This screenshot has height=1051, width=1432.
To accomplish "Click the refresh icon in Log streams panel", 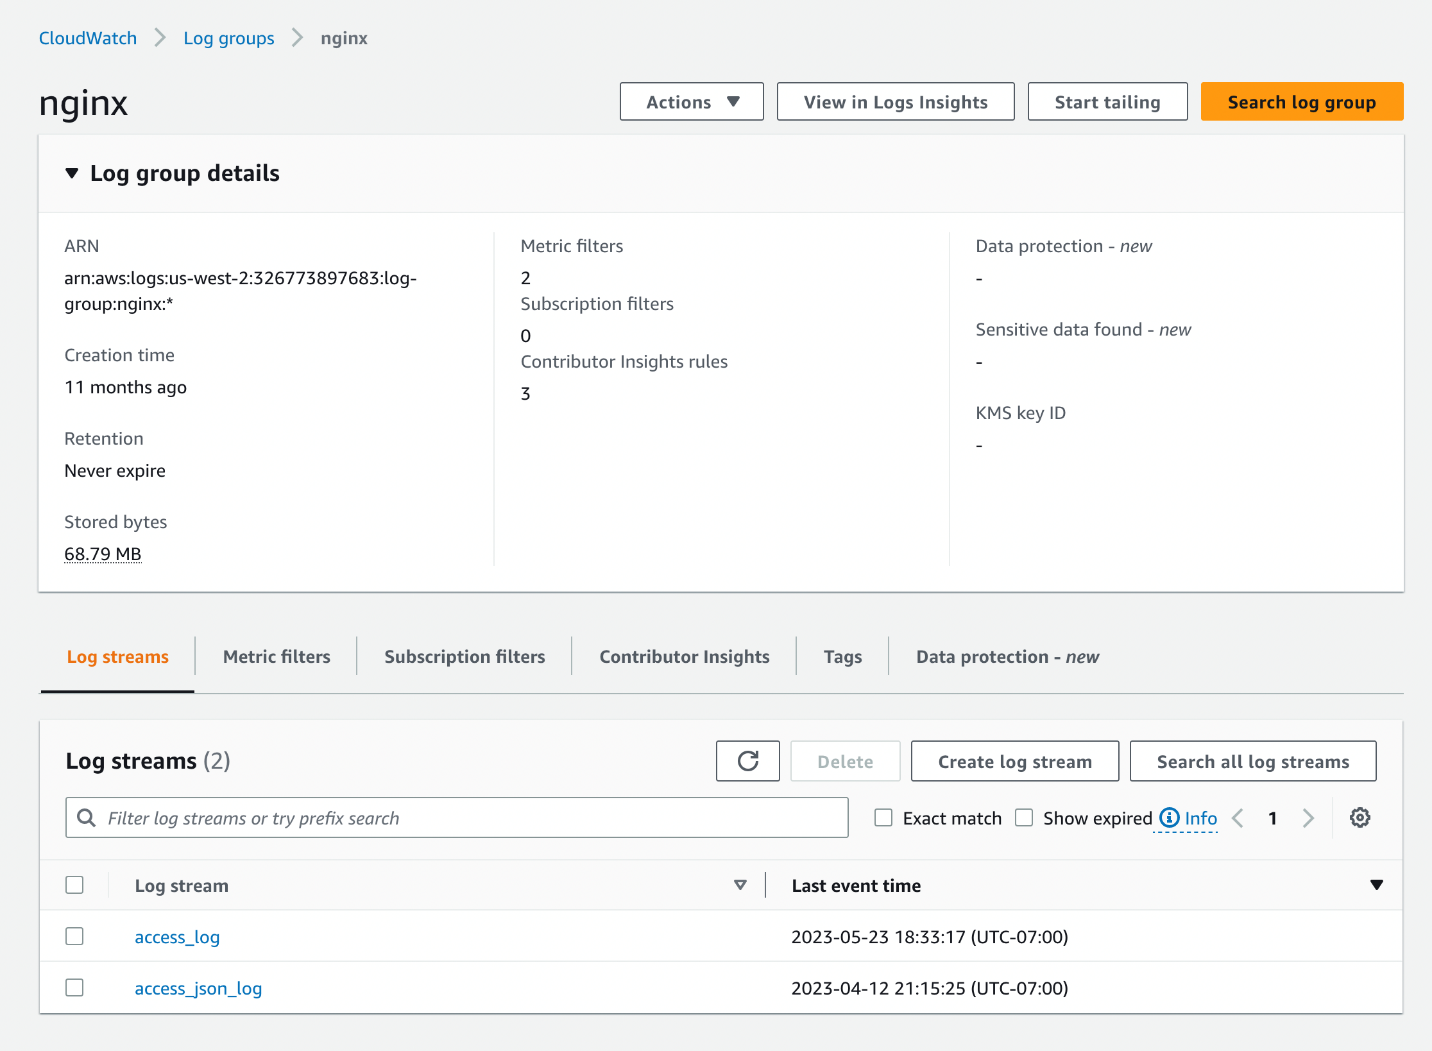I will coord(747,761).
